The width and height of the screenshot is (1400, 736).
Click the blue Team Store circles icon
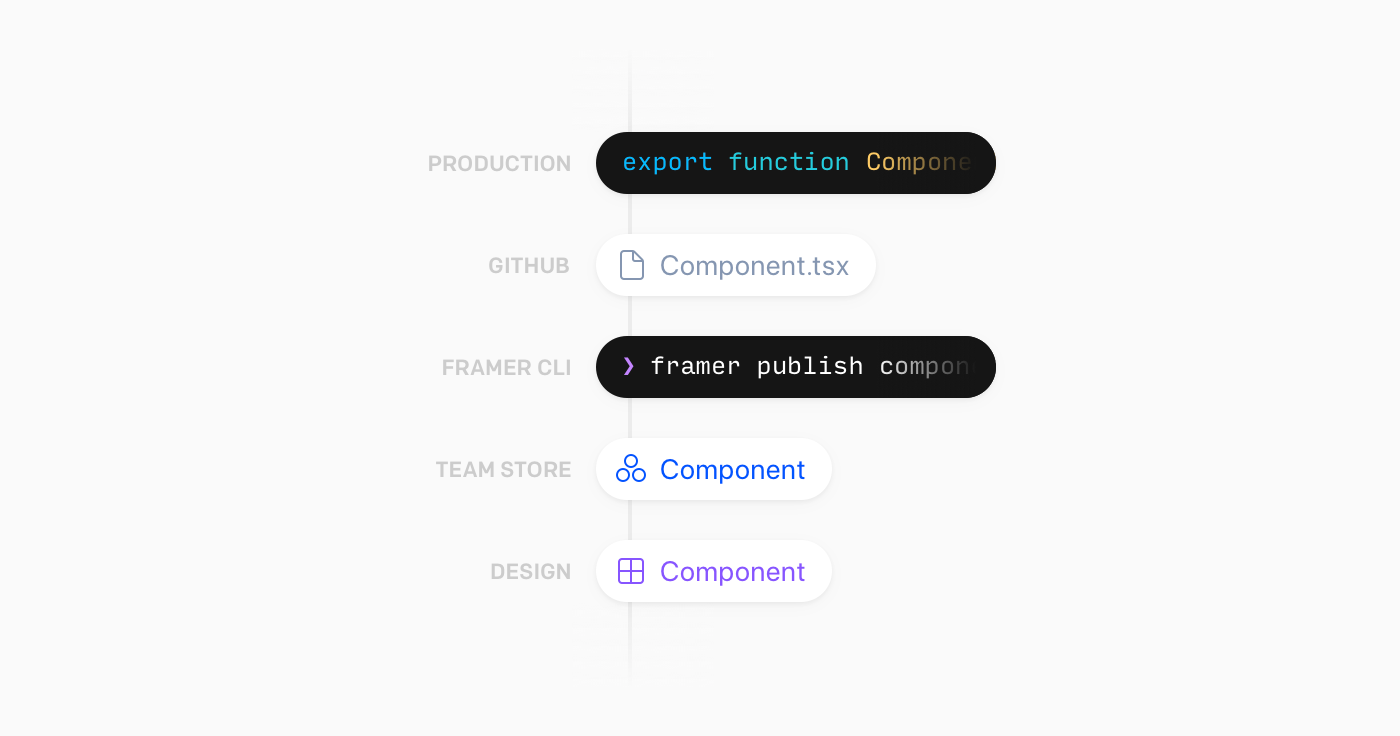click(x=631, y=469)
